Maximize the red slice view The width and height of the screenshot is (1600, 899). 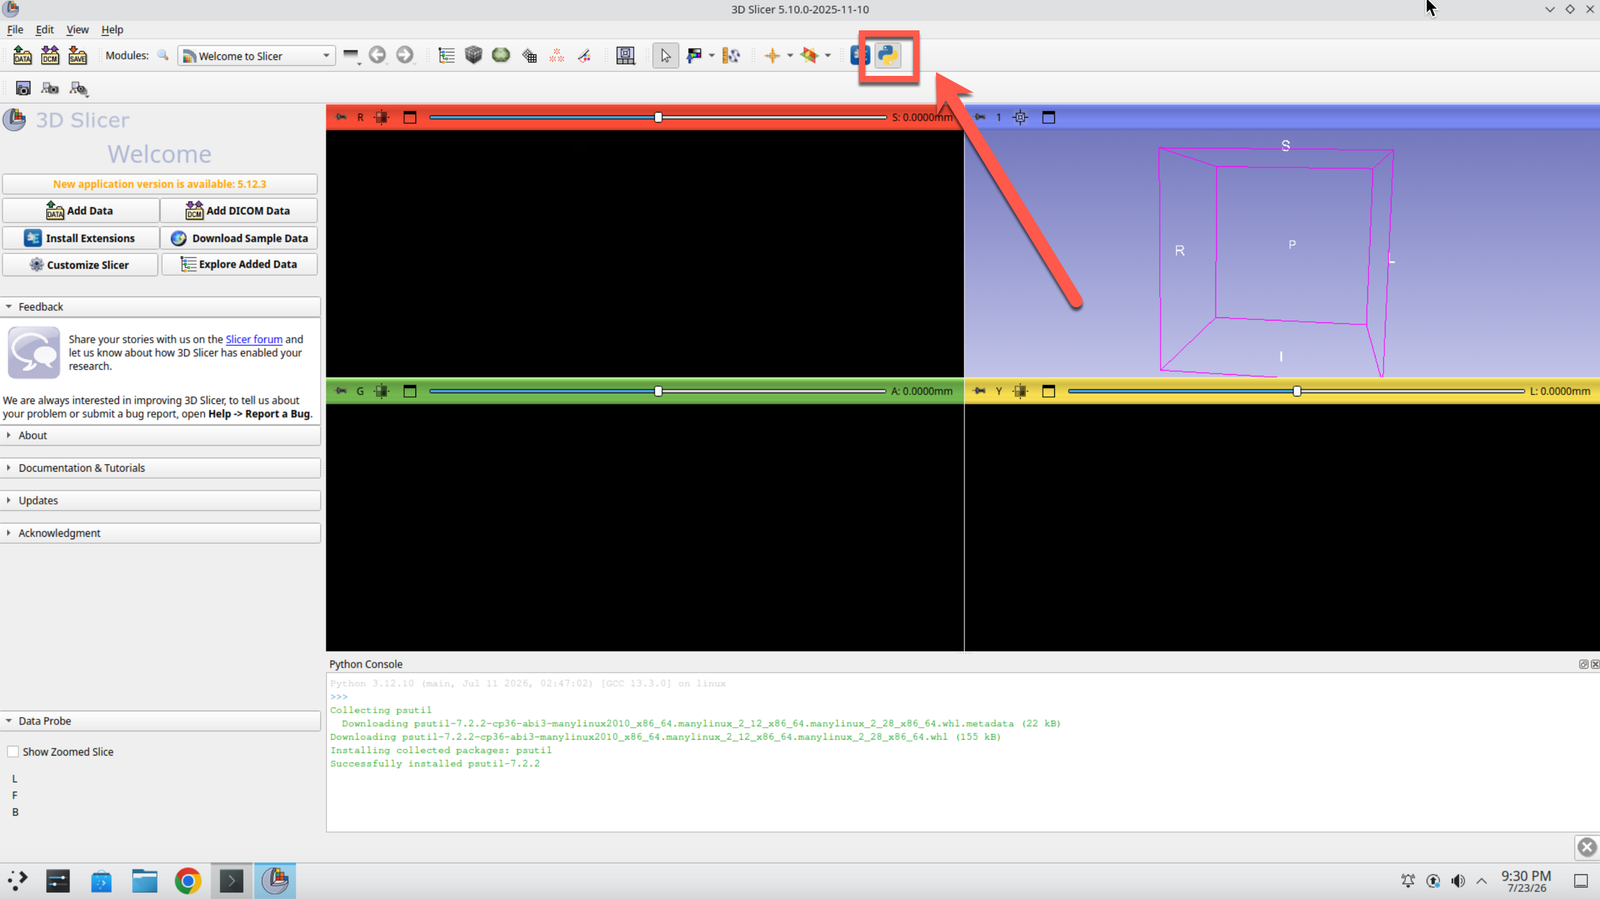click(x=410, y=117)
